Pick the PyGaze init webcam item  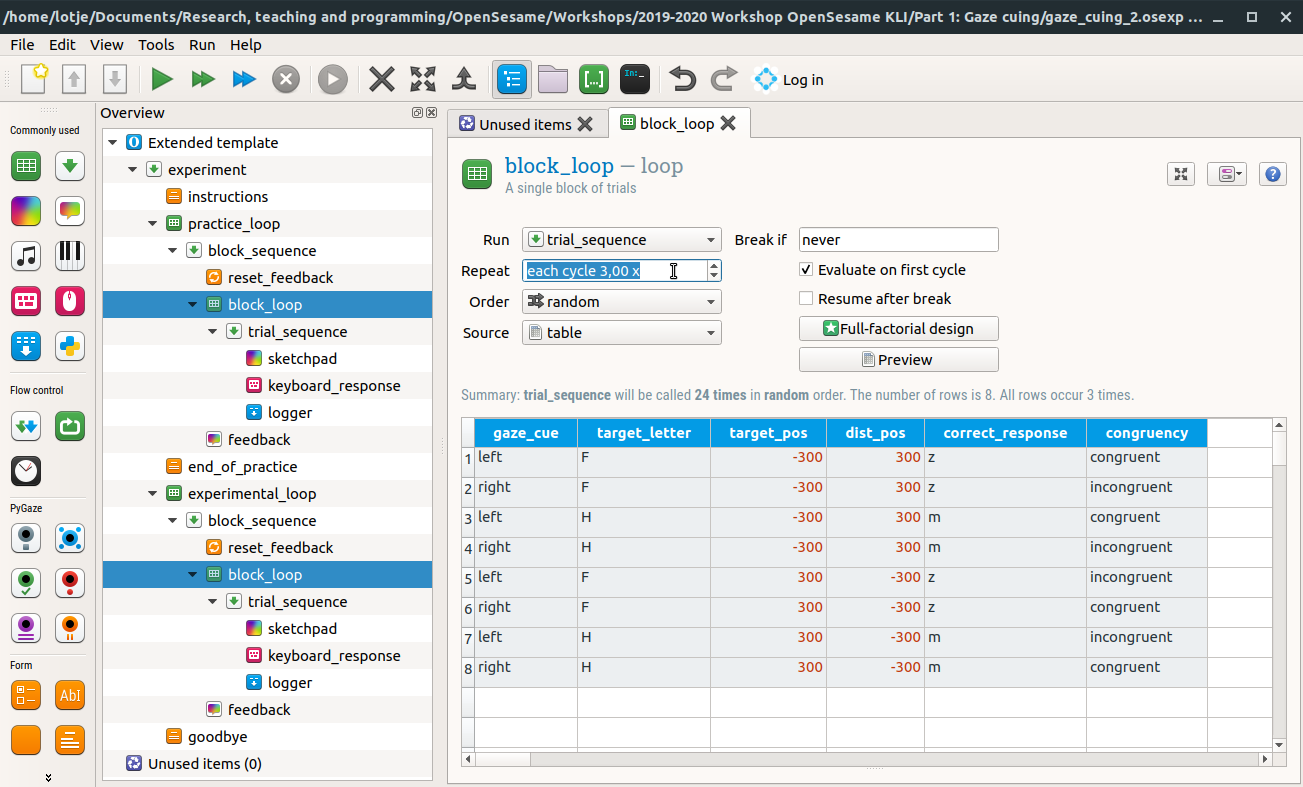pos(26,538)
